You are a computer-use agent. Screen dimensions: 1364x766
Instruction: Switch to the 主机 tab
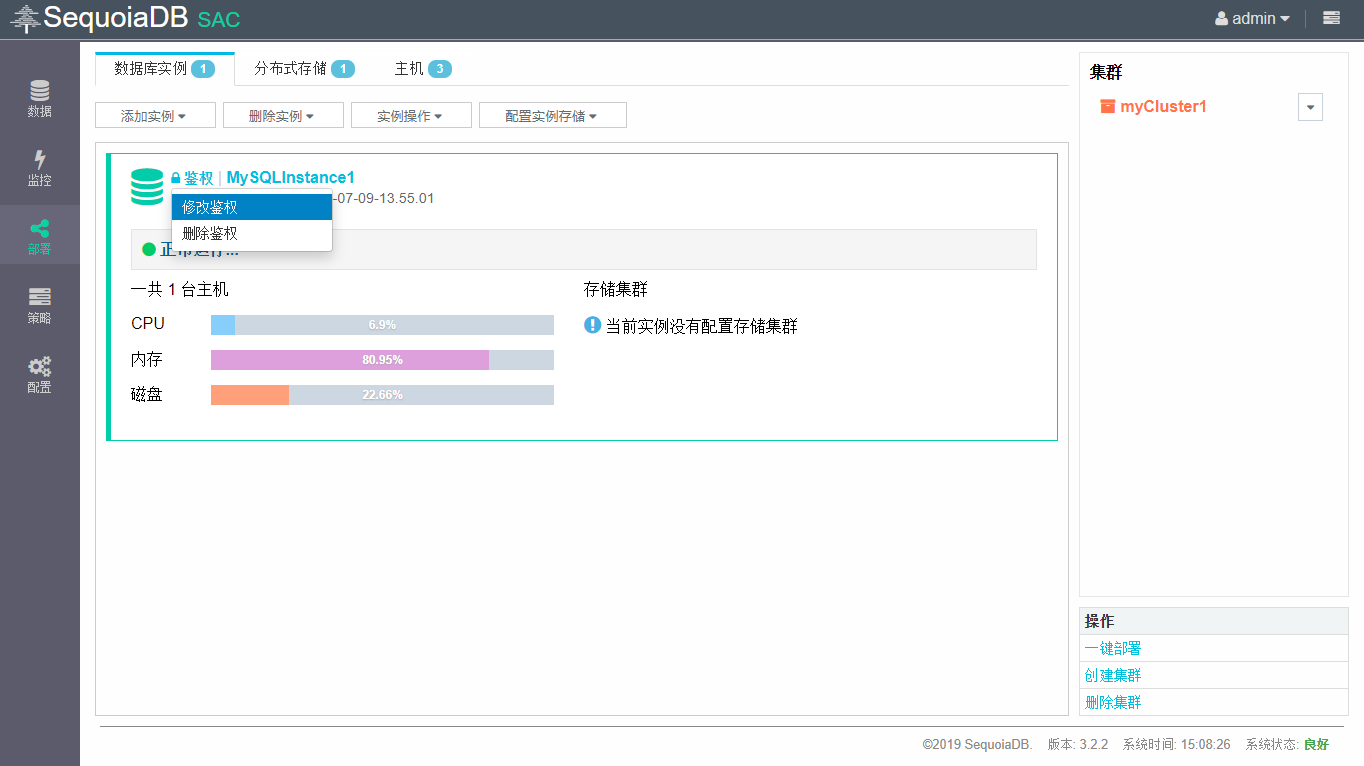422,69
